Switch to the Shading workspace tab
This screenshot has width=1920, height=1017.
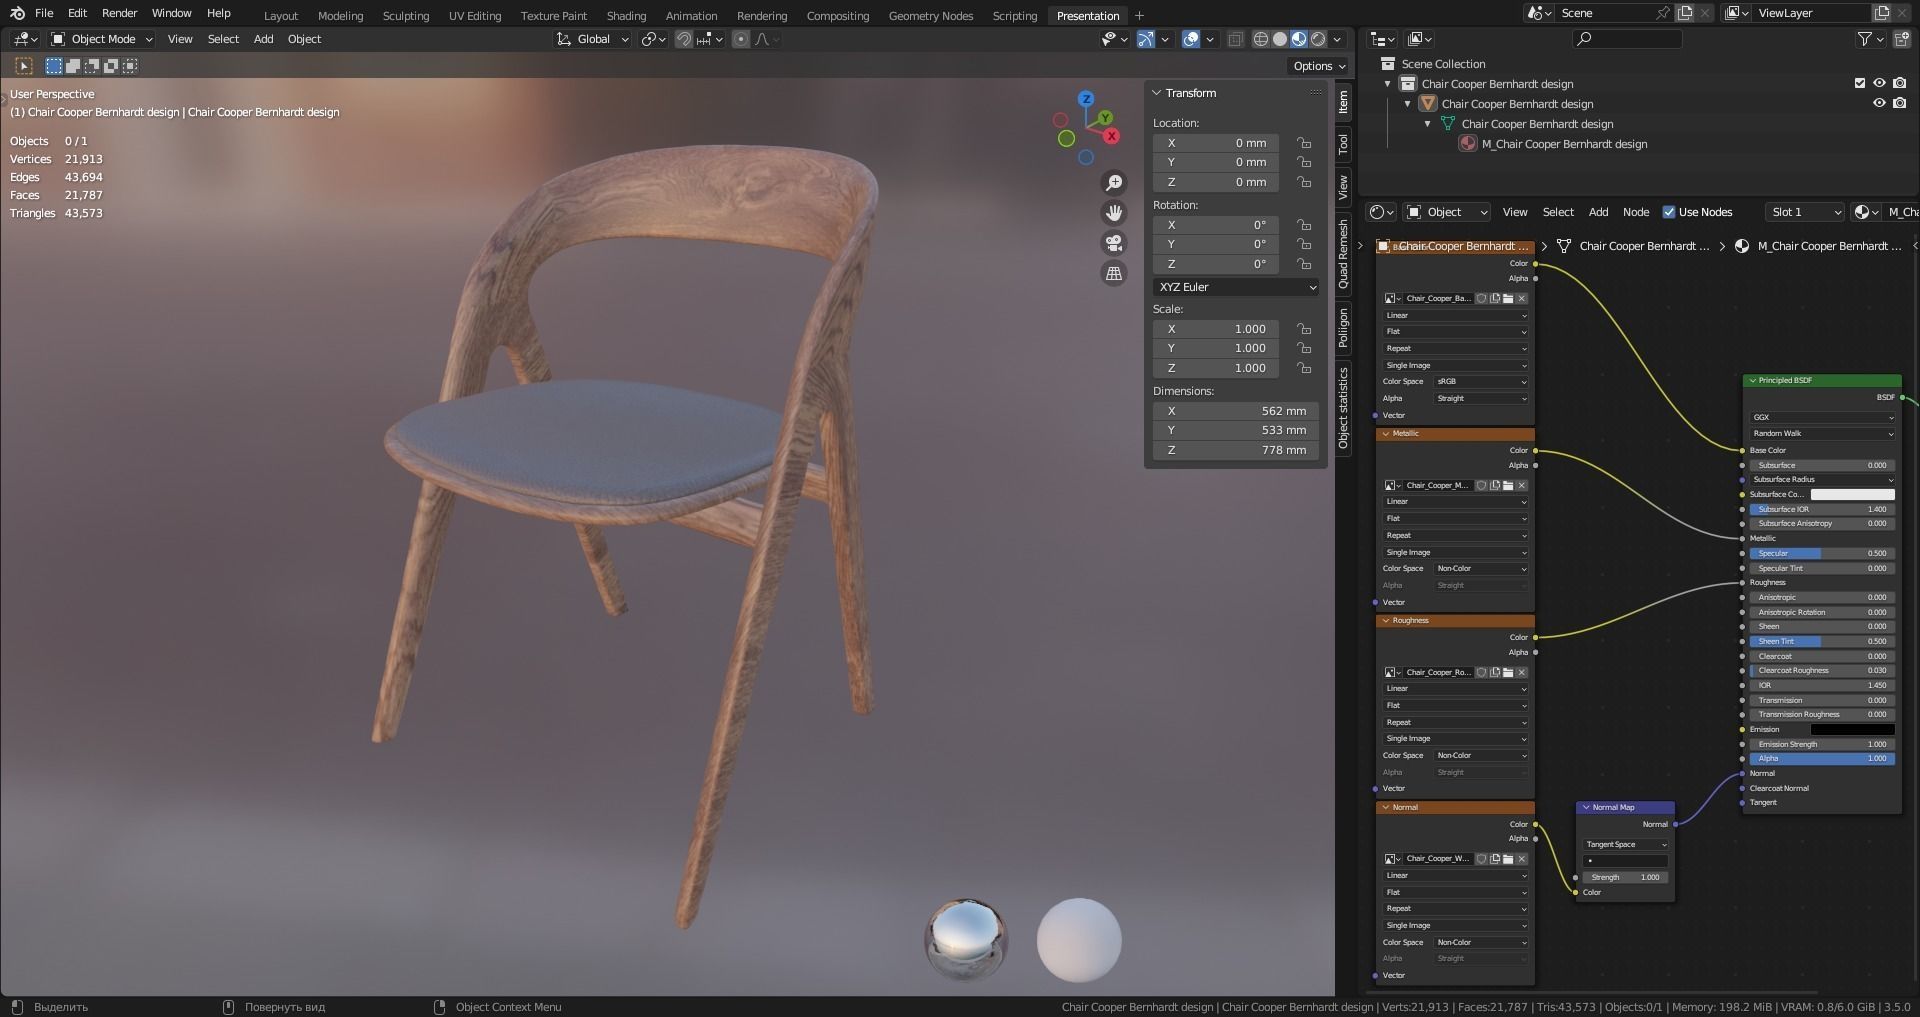[x=626, y=16]
